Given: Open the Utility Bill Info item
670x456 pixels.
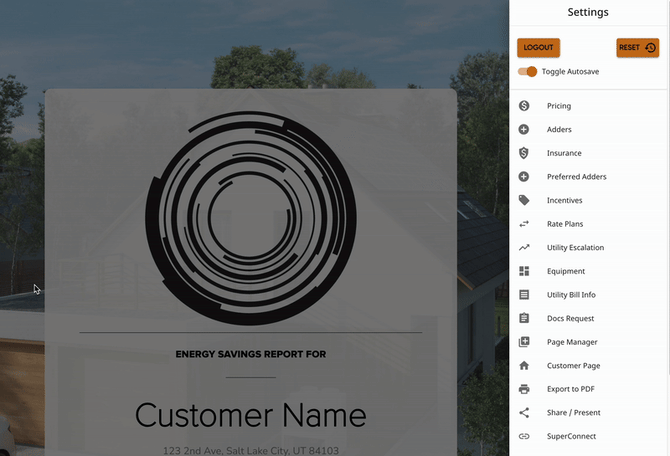Looking at the screenshot, I should tap(571, 295).
